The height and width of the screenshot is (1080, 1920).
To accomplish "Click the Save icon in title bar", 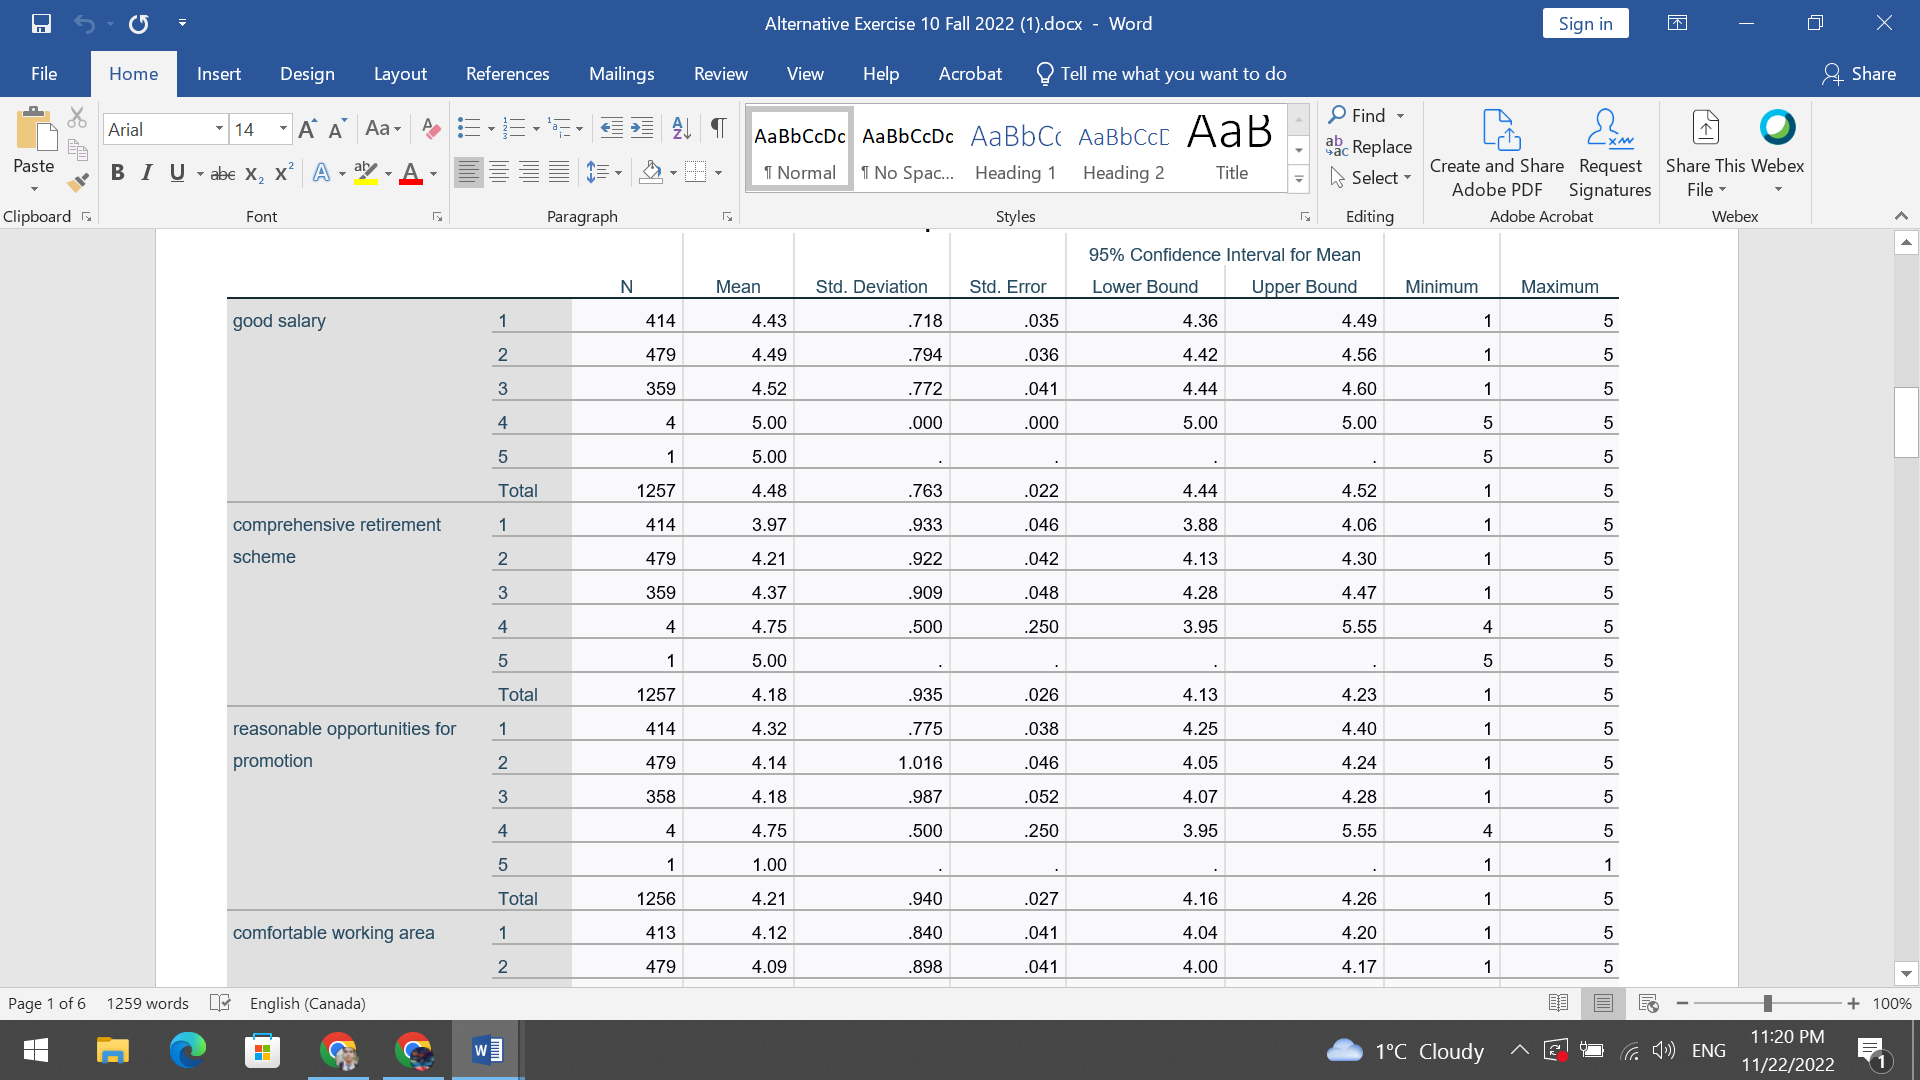I will 41,23.
